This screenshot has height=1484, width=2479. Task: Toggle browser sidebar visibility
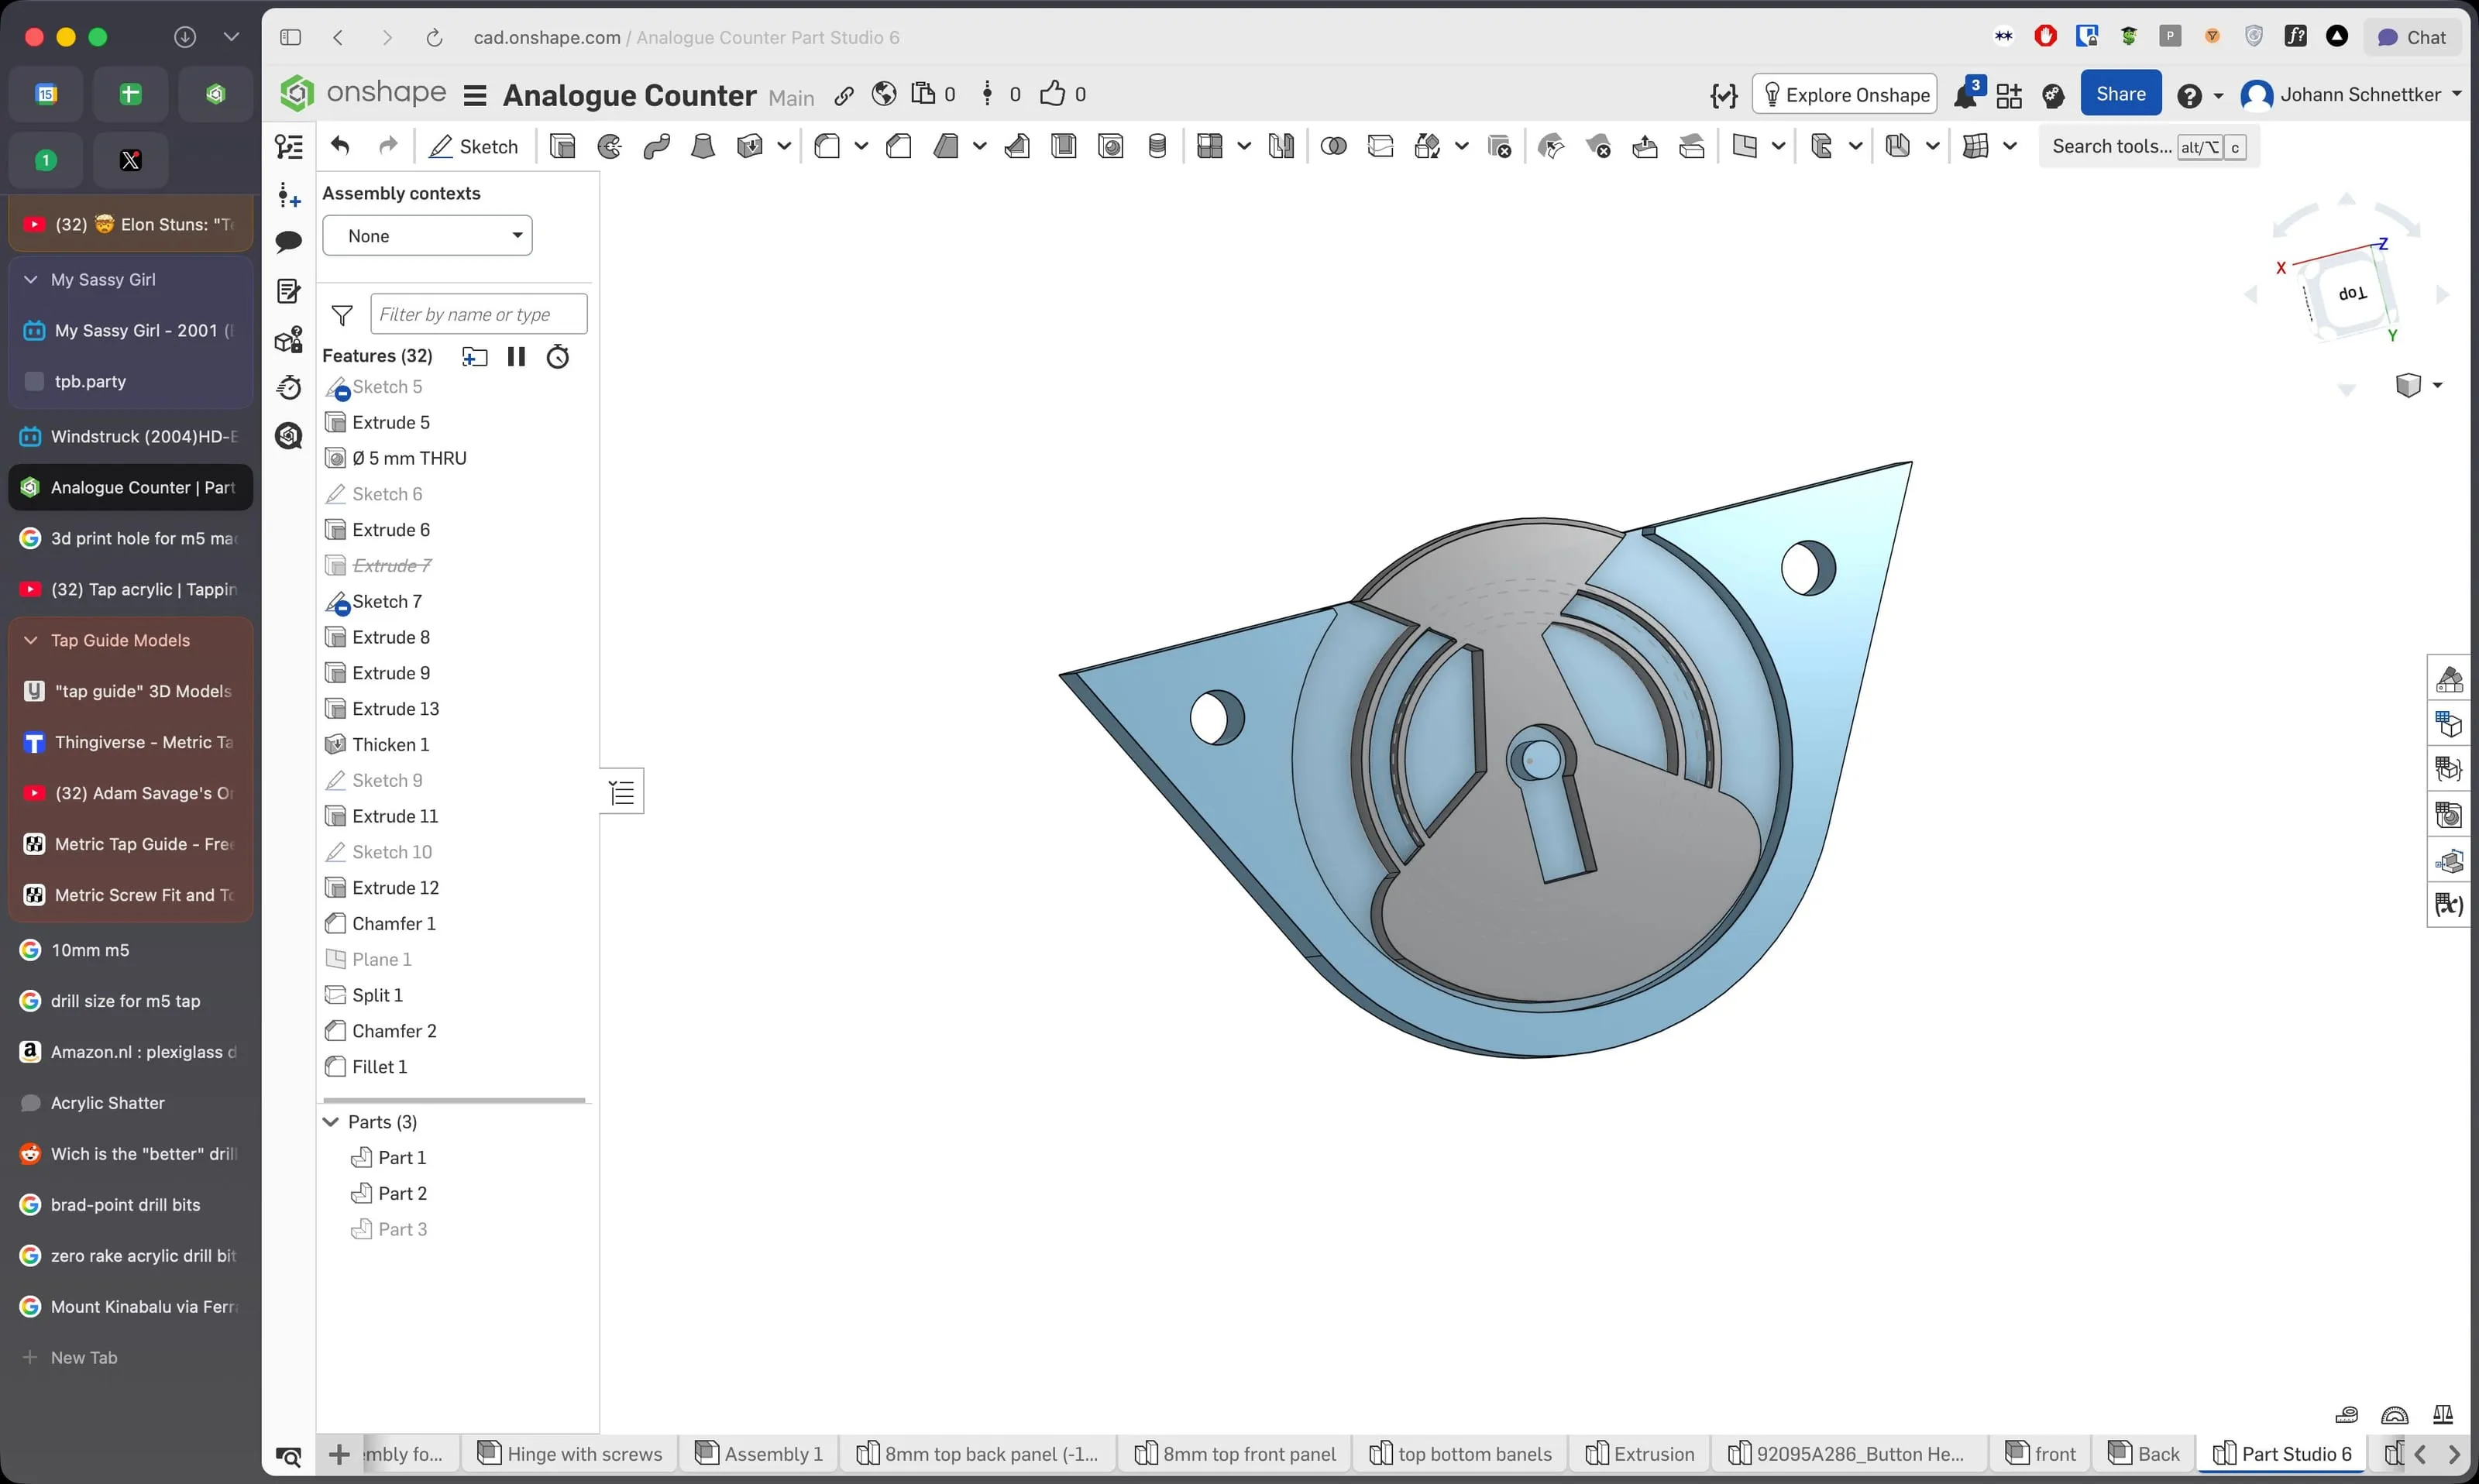(x=291, y=37)
